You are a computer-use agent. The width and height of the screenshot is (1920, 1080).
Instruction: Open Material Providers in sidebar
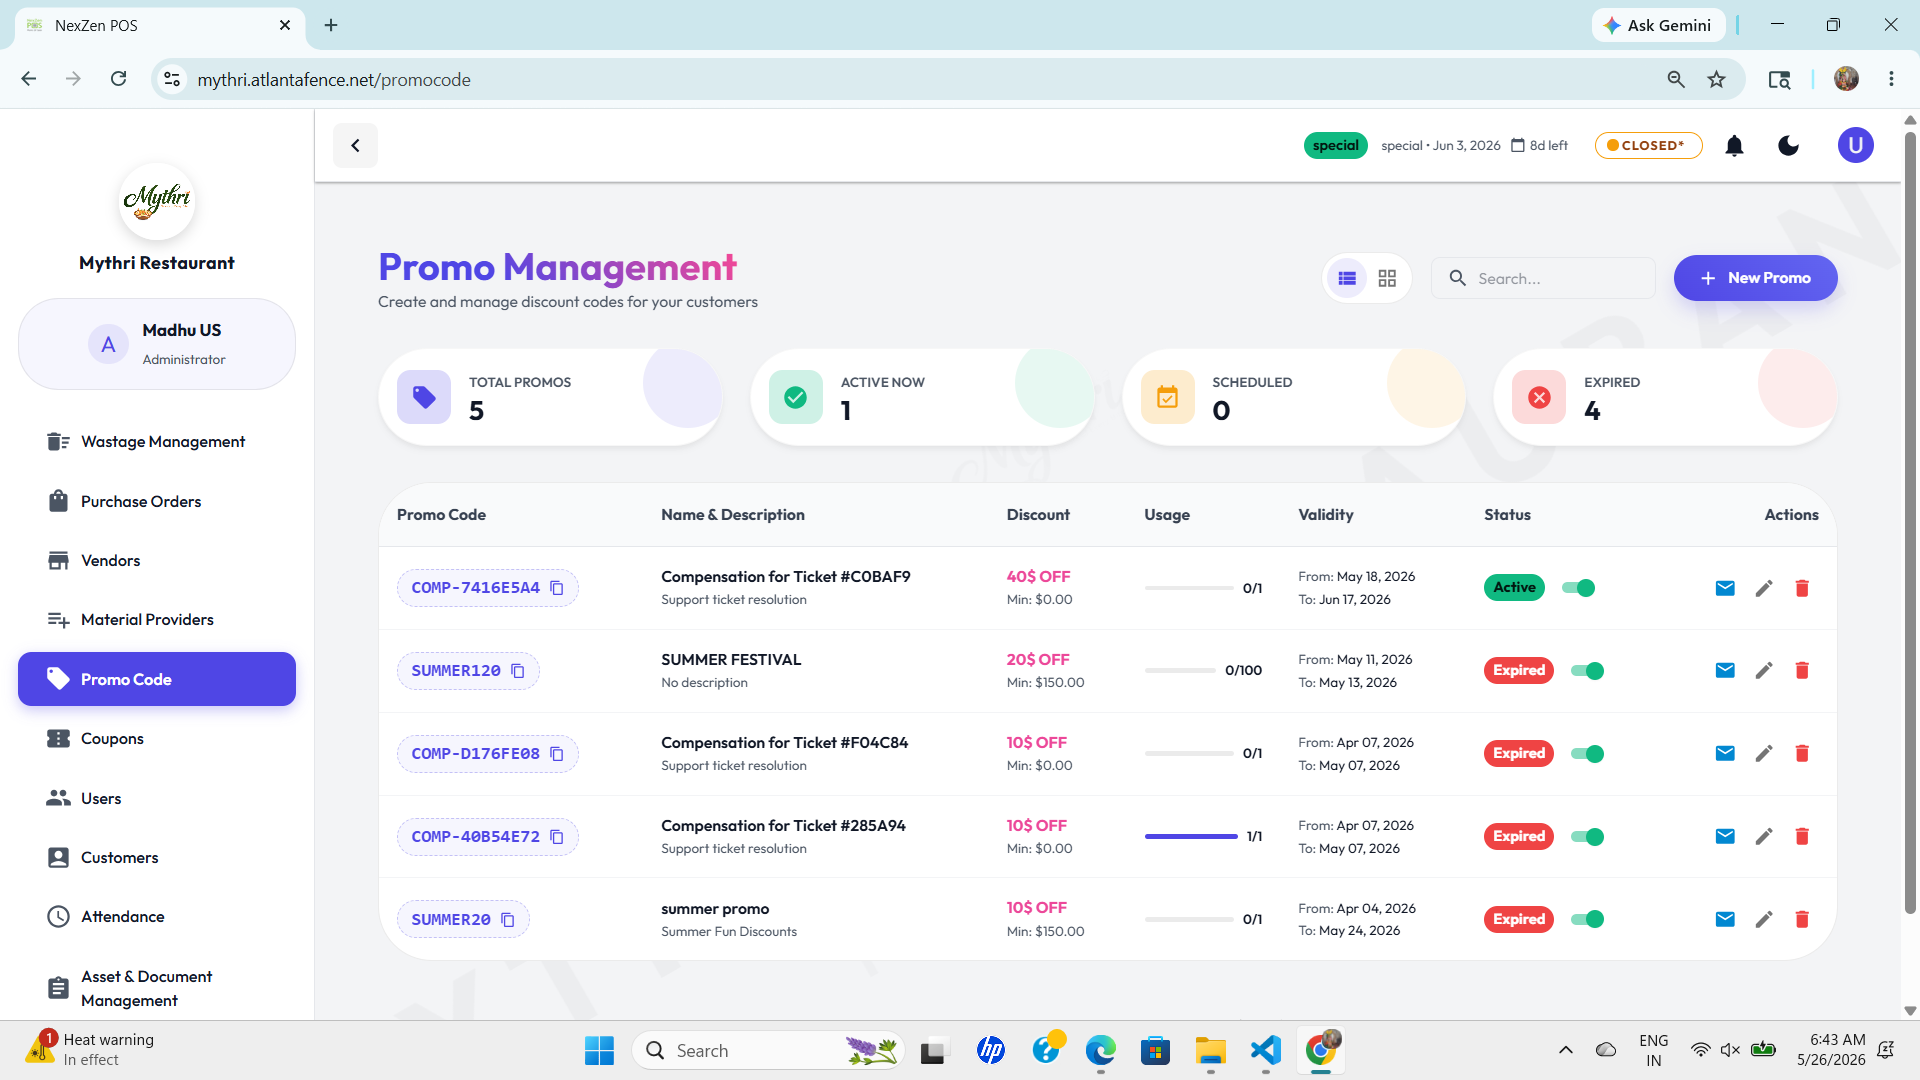tap(157, 620)
